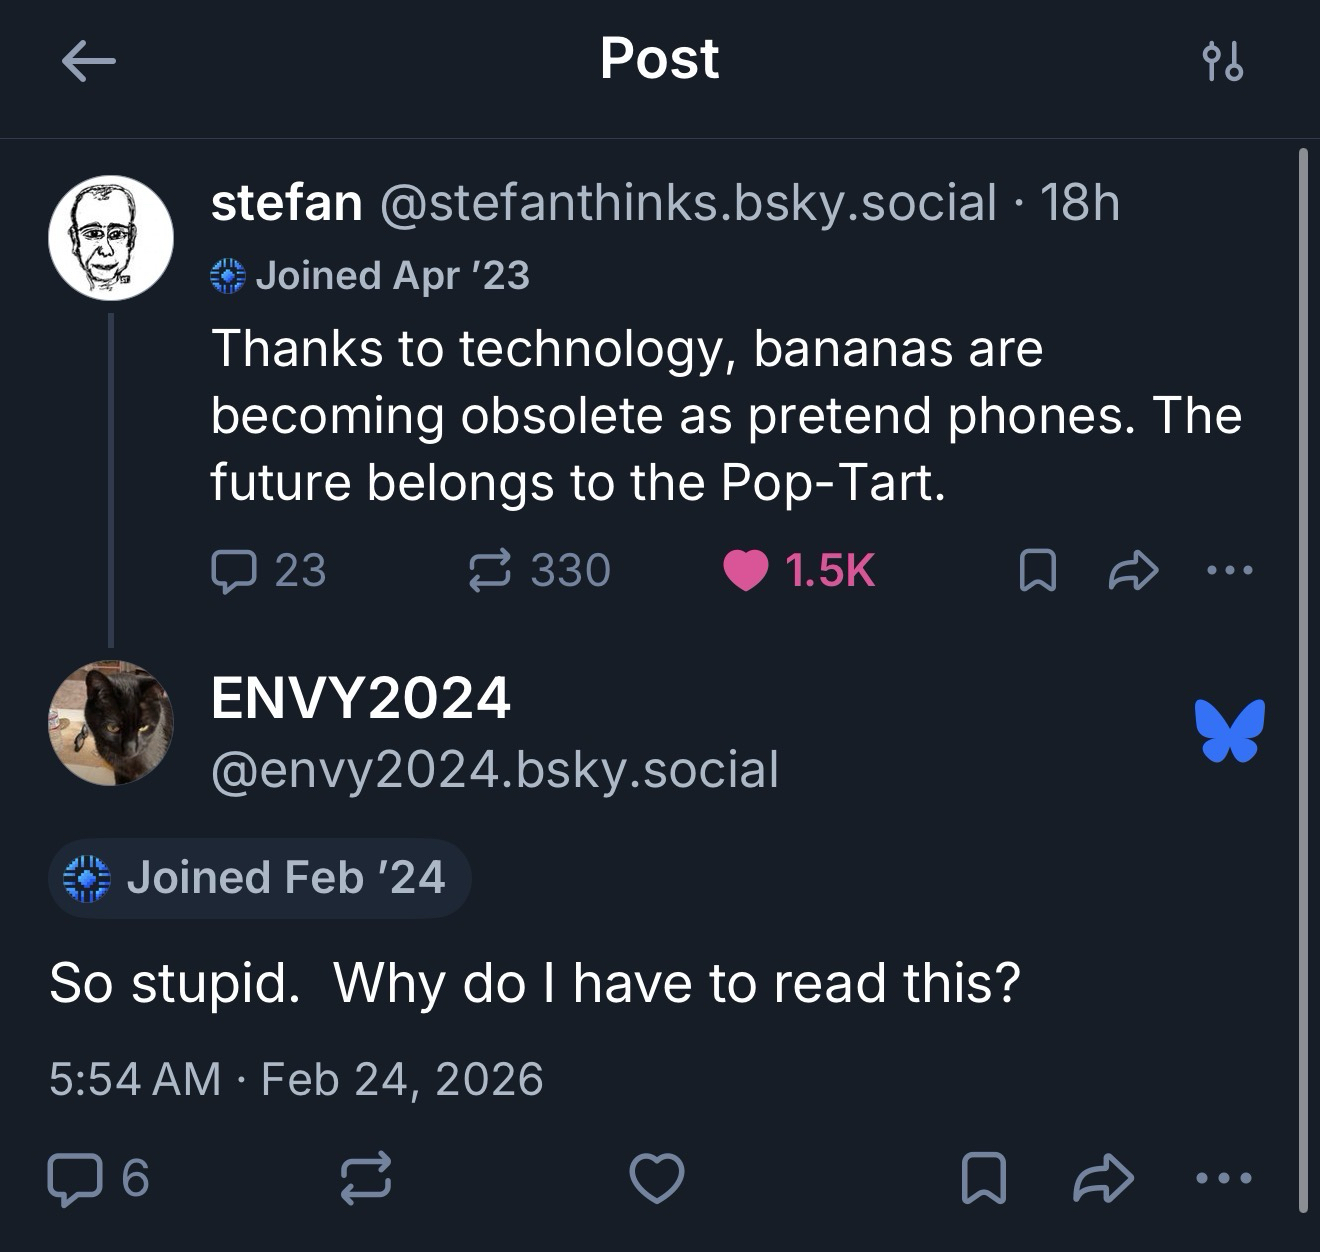The width and height of the screenshot is (1320, 1252).
Task: Tap the back arrow icon
Action: [88, 62]
